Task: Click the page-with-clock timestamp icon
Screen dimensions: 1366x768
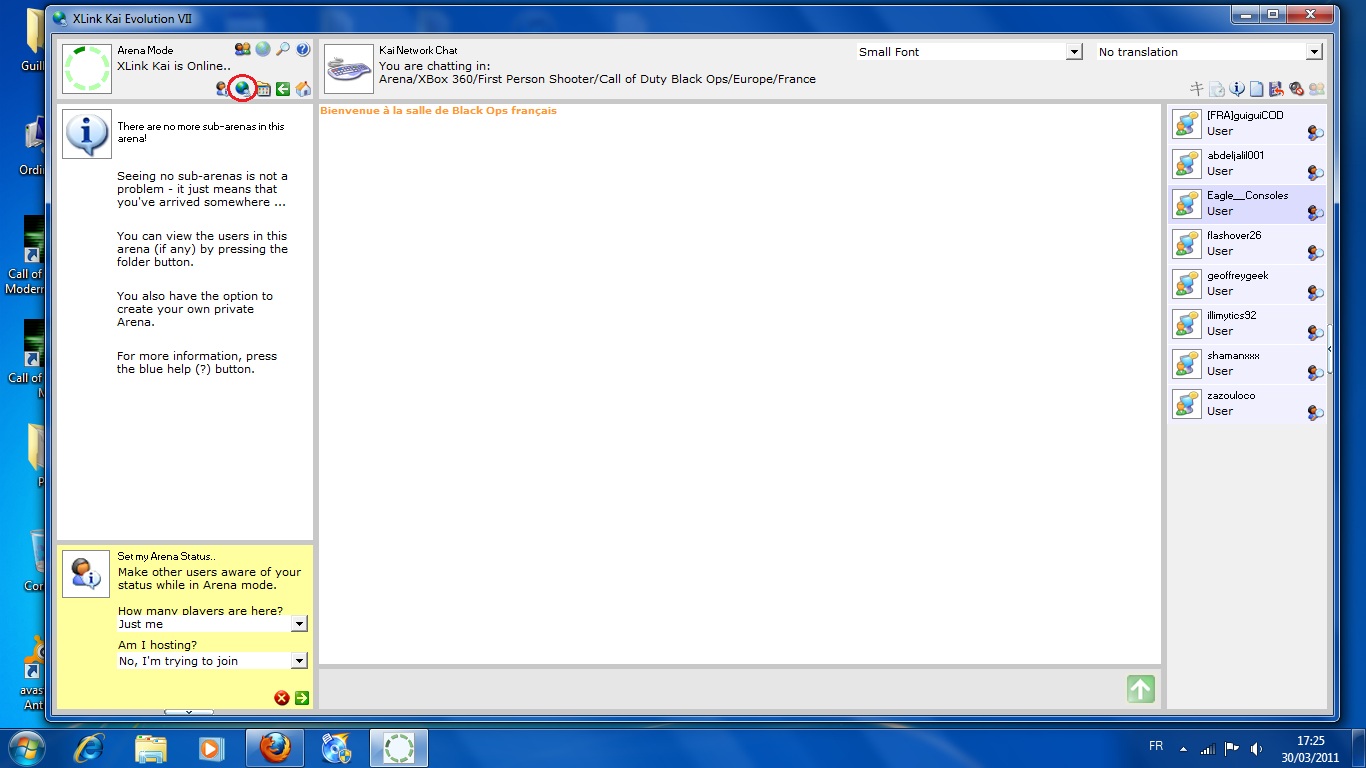Action: pos(1217,89)
